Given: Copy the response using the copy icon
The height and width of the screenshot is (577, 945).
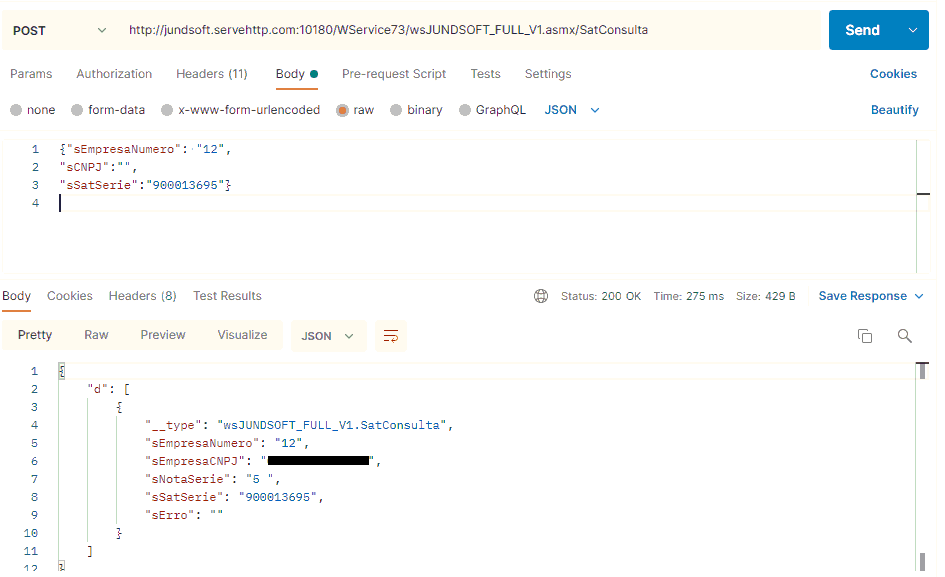Looking at the screenshot, I should [x=865, y=336].
